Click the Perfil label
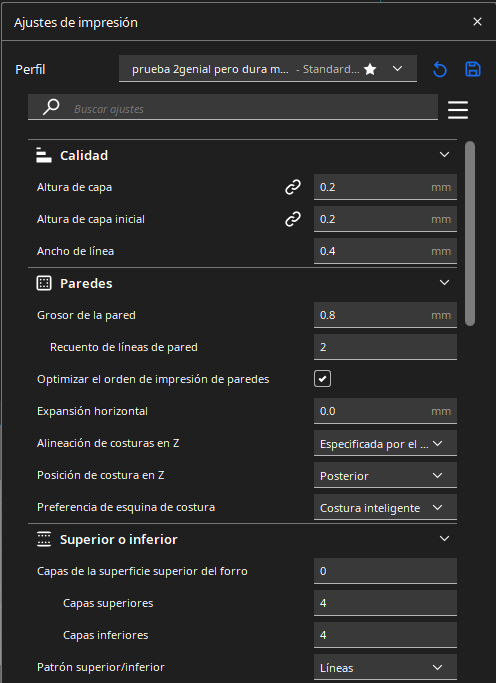This screenshot has height=683, width=496. (30, 70)
